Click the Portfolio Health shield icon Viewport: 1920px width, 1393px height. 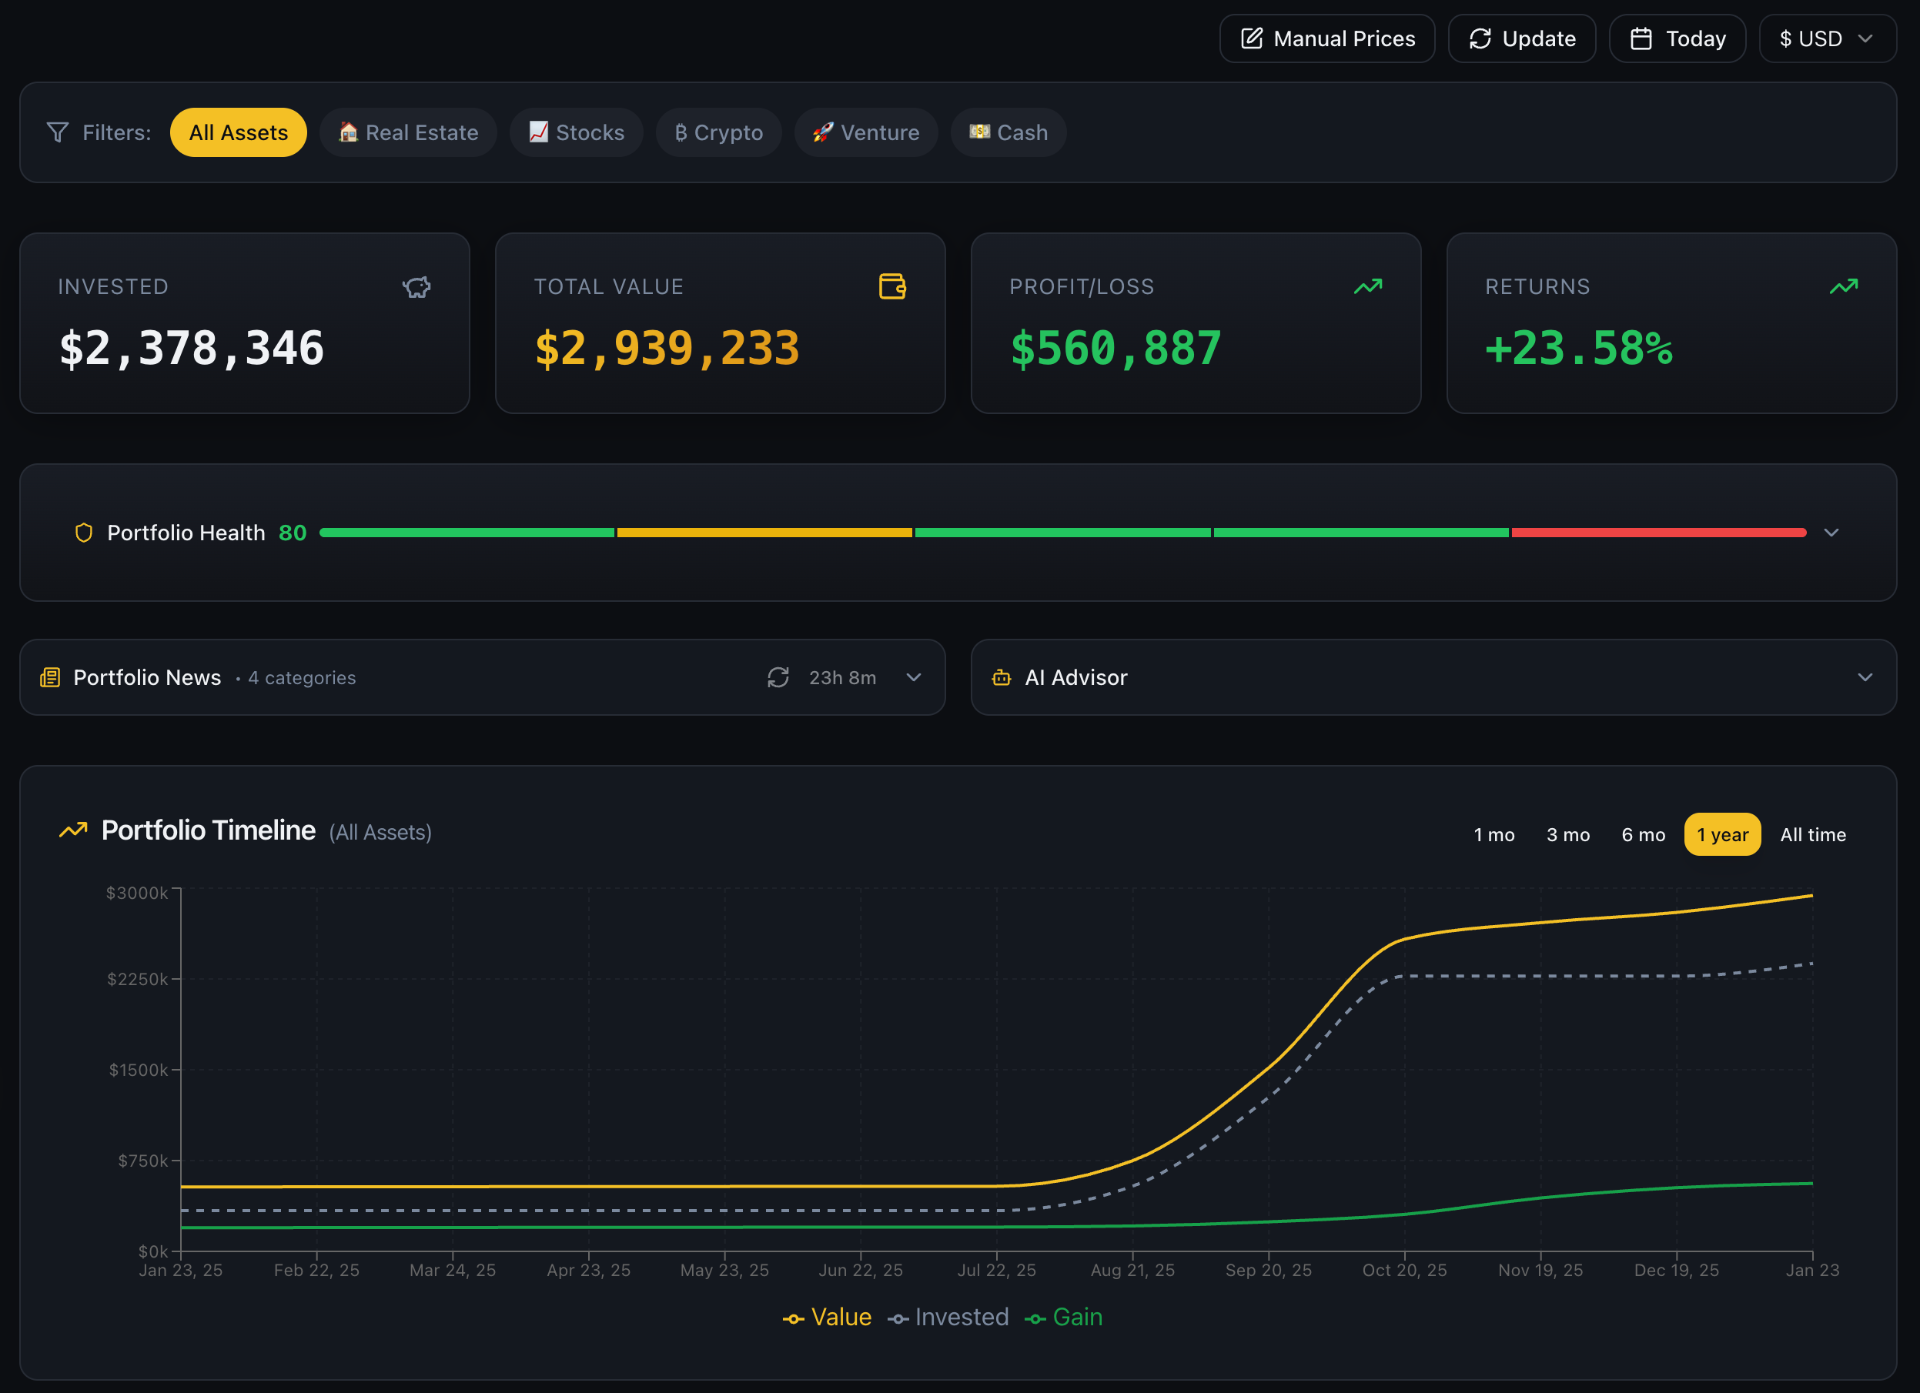click(x=83, y=533)
